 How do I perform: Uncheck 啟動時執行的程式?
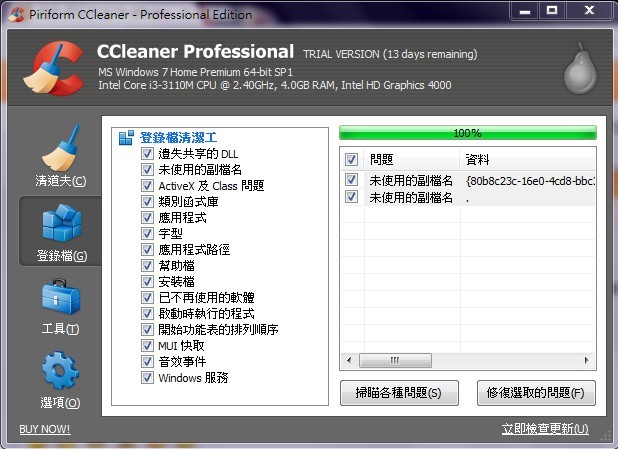tap(147, 313)
